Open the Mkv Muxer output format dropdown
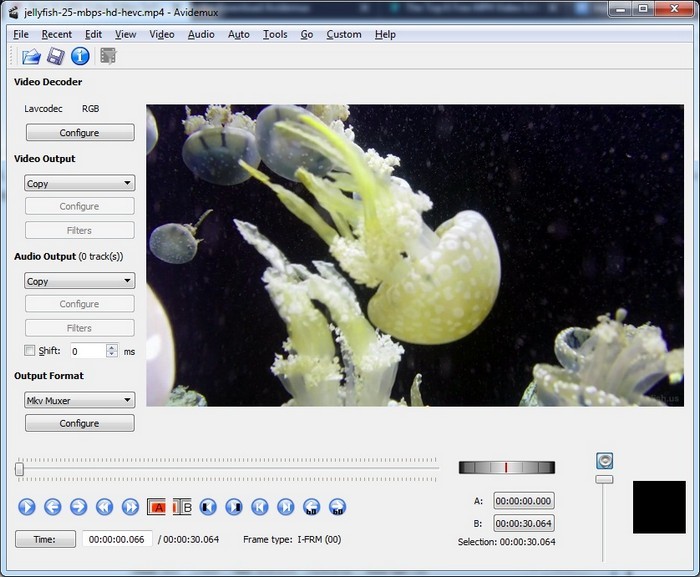This screenshot has width=700, height=577. (x=79, y=400)
